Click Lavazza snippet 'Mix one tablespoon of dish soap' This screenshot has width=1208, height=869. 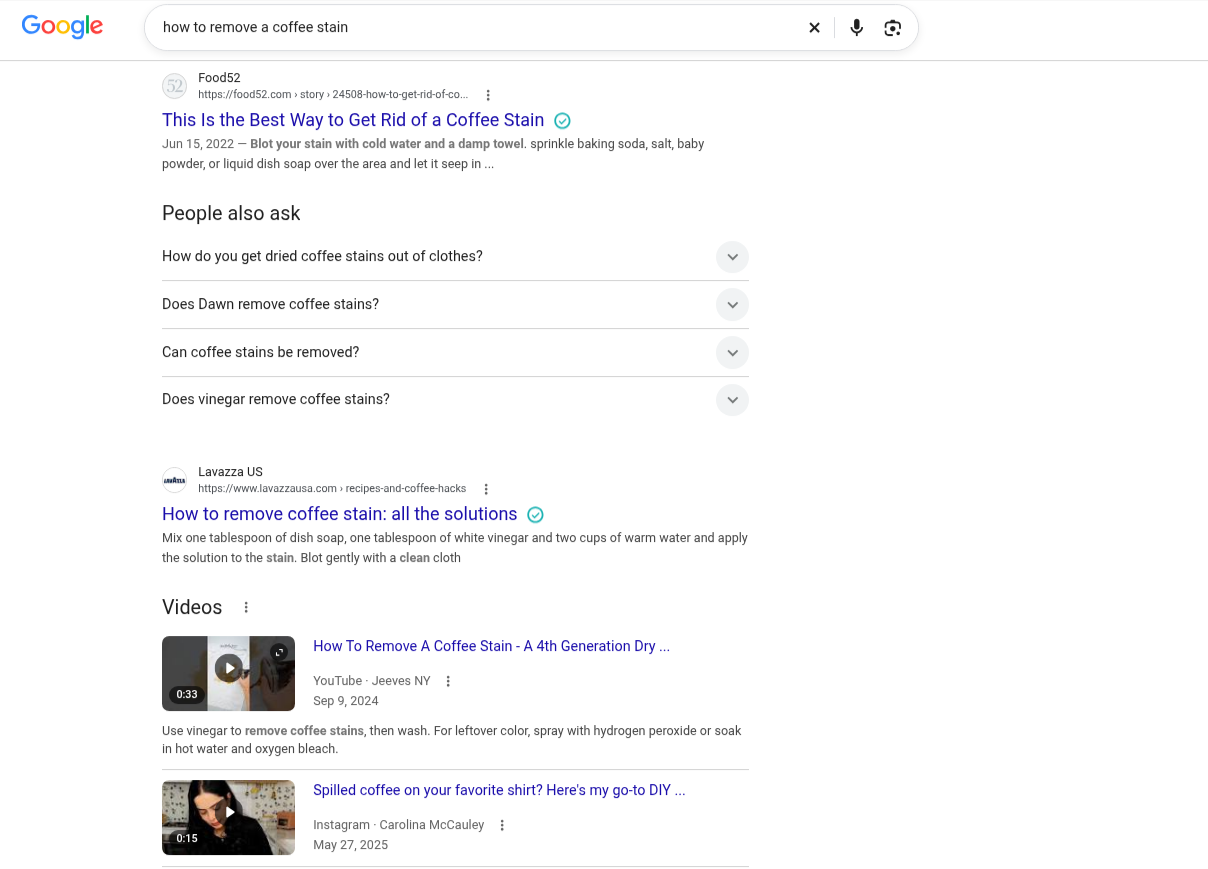click(x=455, y=548)
